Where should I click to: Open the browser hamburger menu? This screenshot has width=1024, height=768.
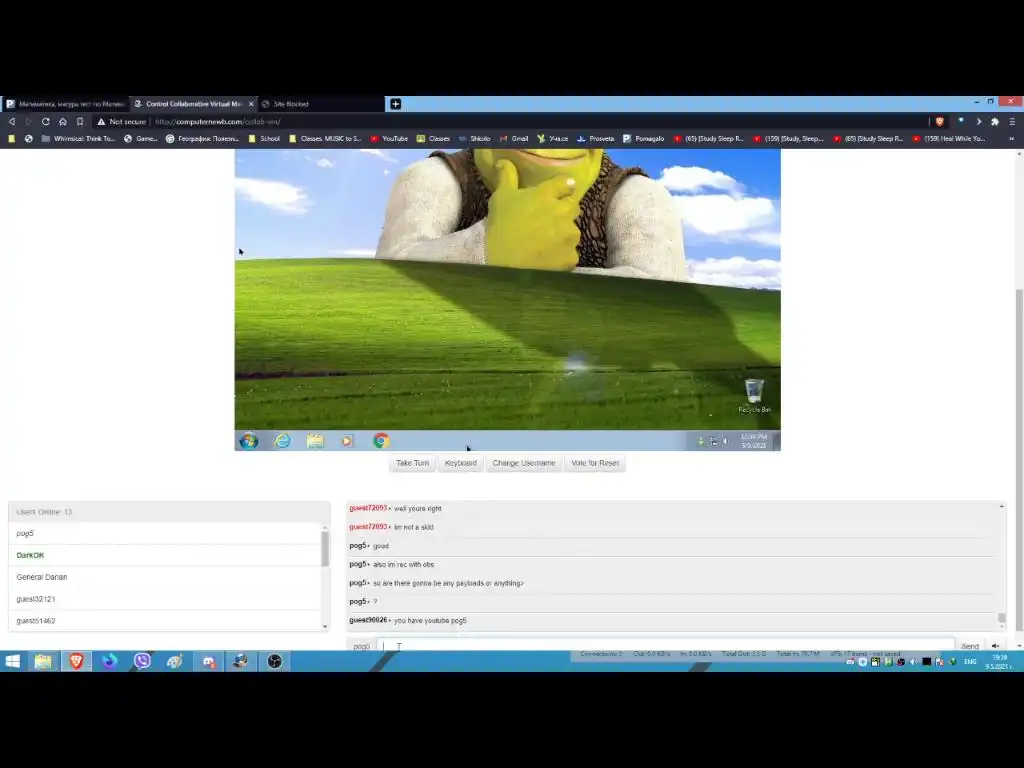[x=1012, y=121]
